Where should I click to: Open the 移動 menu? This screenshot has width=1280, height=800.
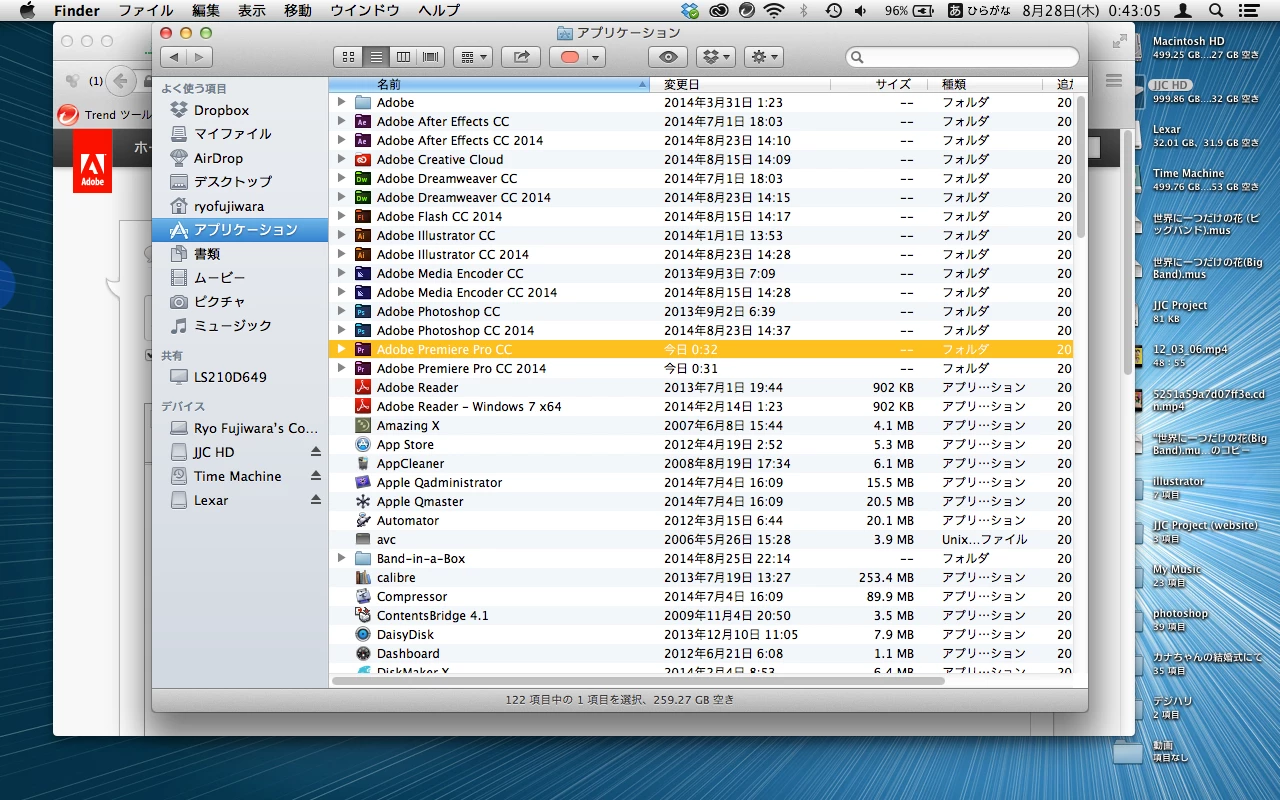(298, 11)
